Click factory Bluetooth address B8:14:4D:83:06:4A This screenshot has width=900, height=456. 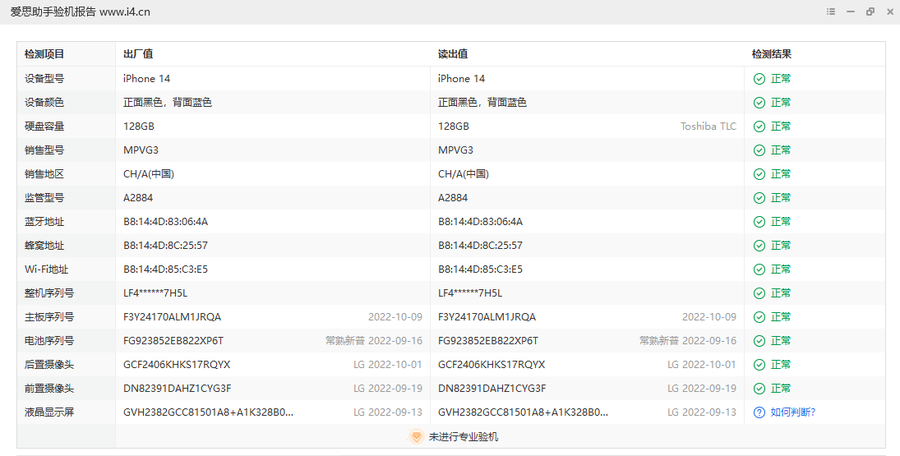[165, 222]
